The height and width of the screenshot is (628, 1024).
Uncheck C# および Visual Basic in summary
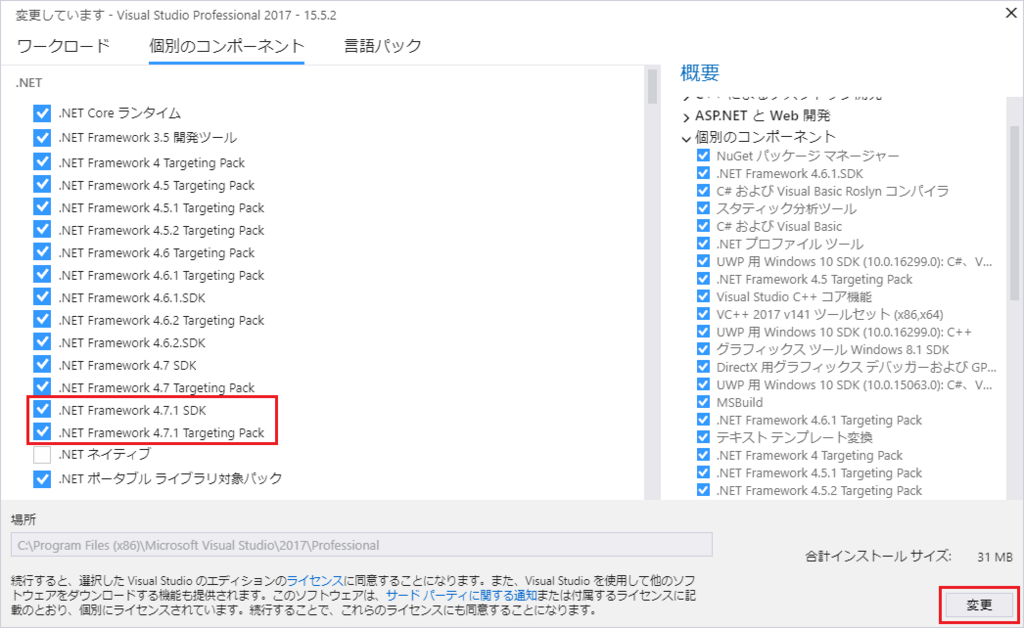click(703, 227)
